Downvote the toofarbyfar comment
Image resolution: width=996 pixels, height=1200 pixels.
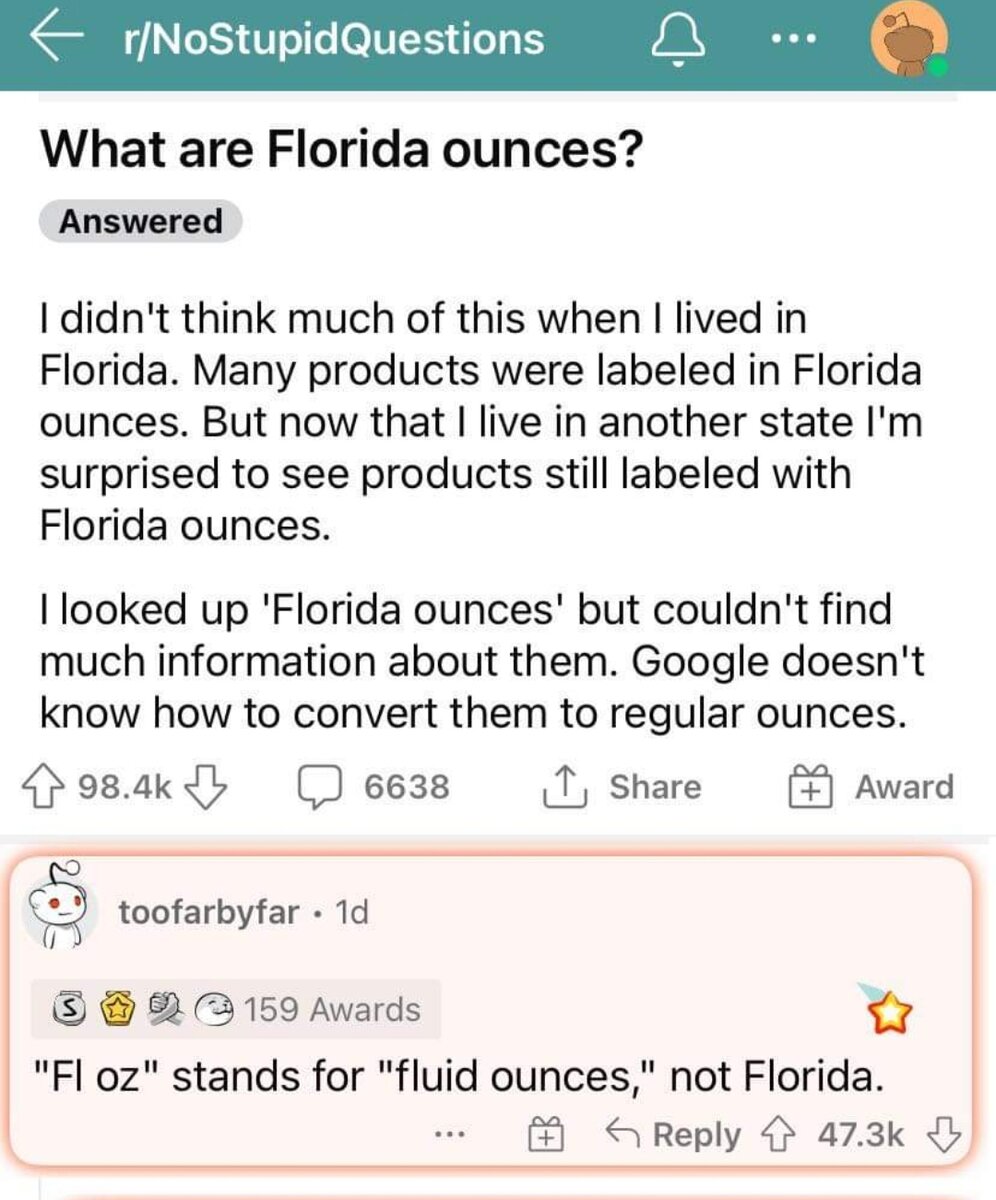[x=944, y=1136]
